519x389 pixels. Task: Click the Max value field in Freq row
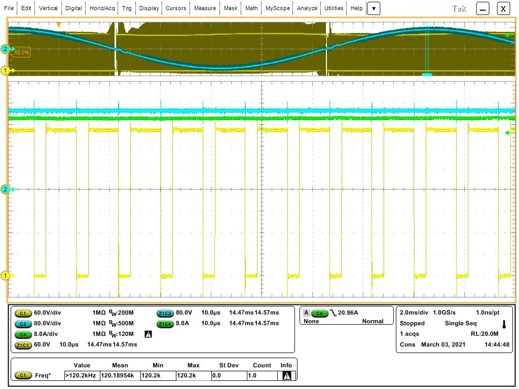pos(193,376)
